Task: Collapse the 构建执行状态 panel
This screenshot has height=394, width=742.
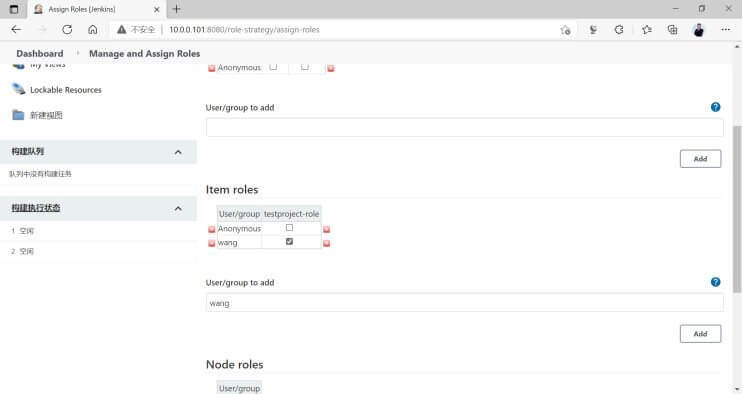Action: [178, 208]
